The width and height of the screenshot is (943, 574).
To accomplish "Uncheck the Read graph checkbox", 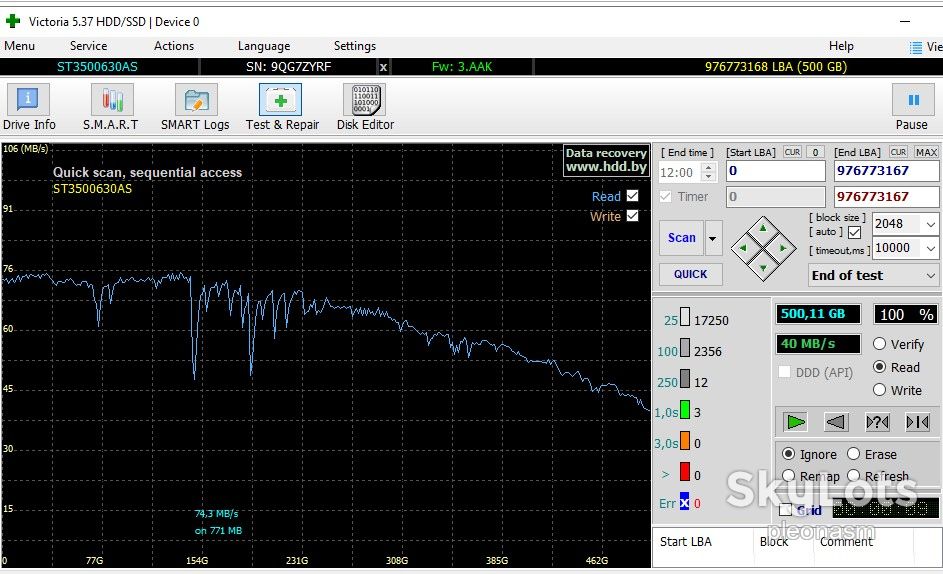I will [x=632, y=196].
